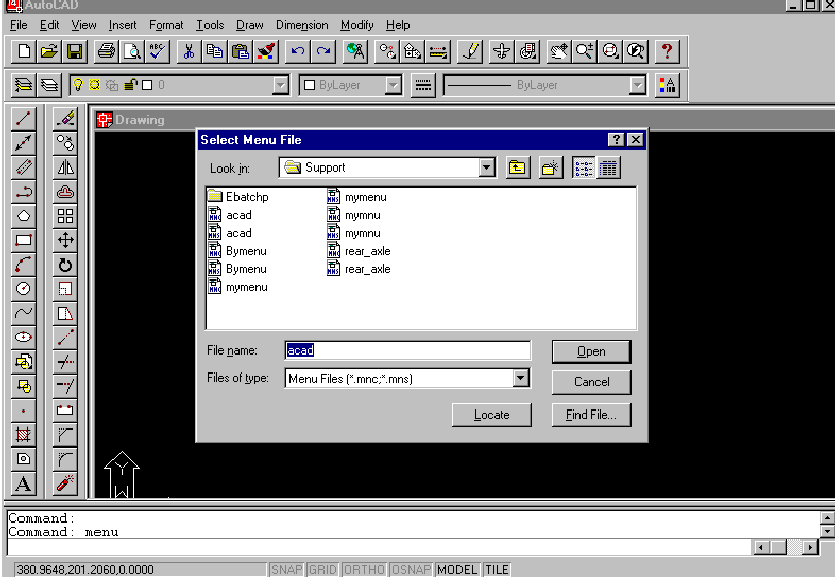Select the Move tool with four arrows
835x577 pixels.
click(66, 240)
